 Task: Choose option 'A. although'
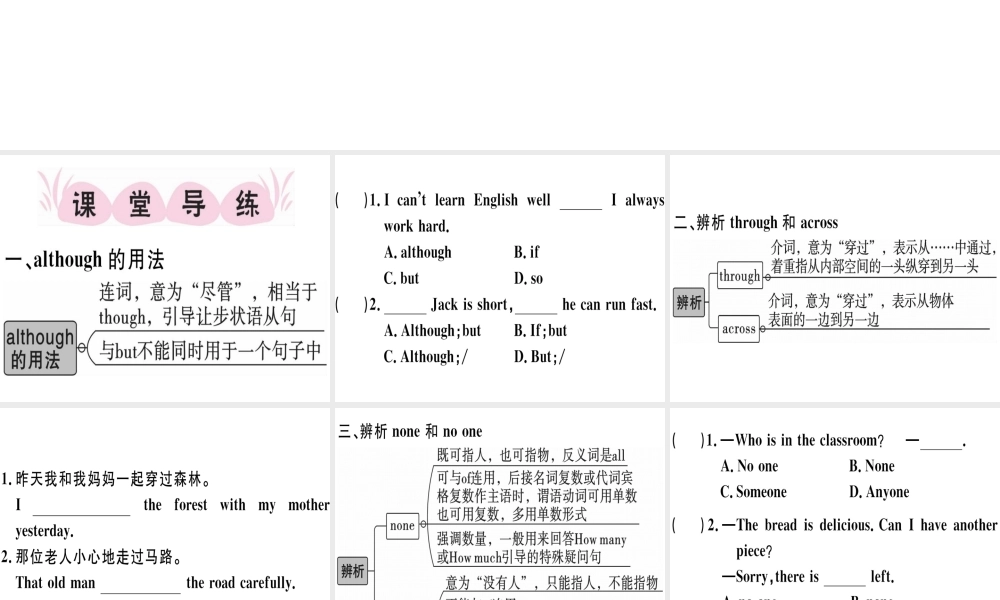(417, 252)
